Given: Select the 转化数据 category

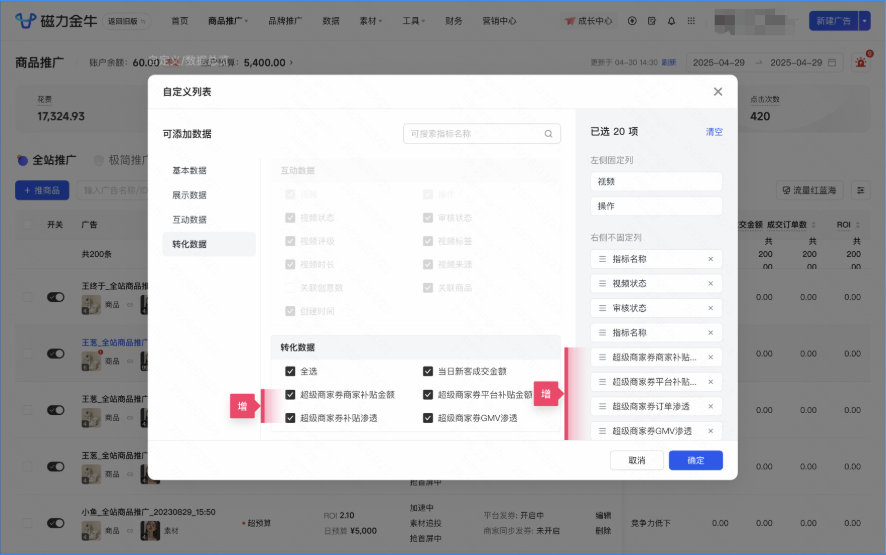Looking at the screenshot, I should coord(209,244).
